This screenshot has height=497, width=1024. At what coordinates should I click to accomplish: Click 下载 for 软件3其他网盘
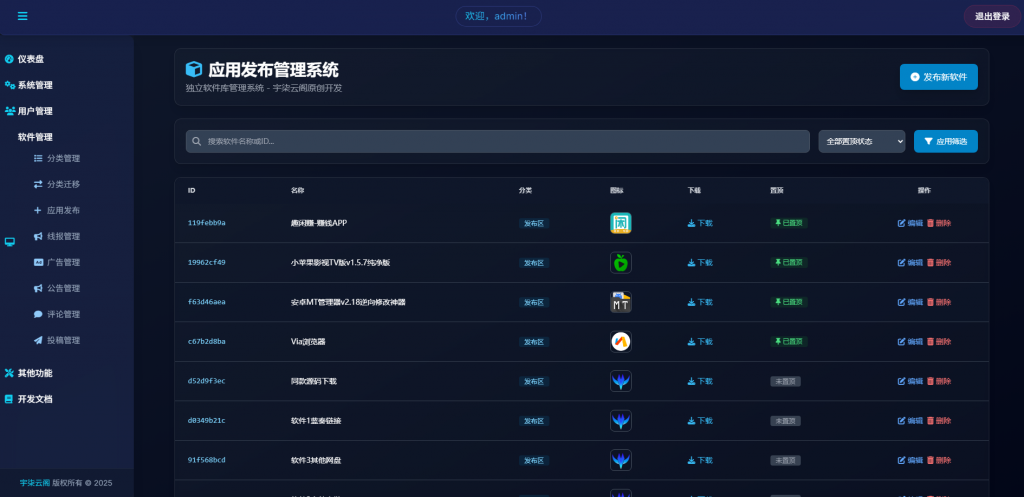tap(700, 460)
